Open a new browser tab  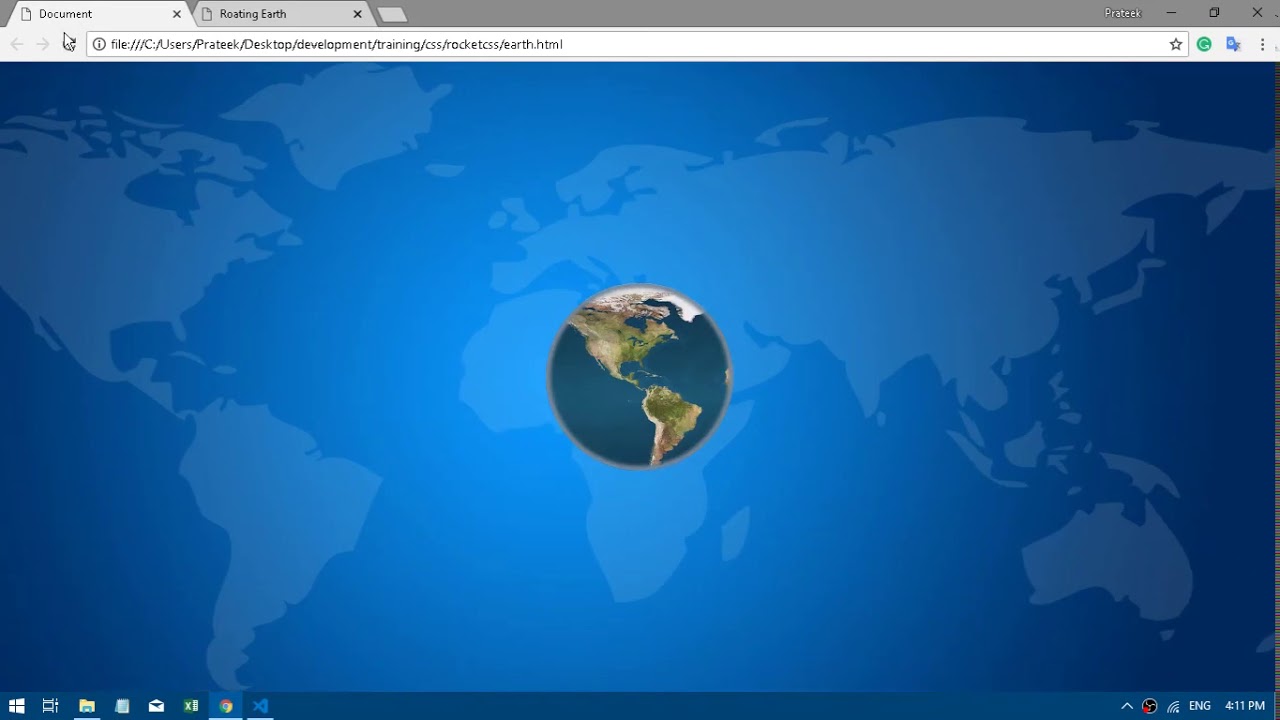[392, 15]
